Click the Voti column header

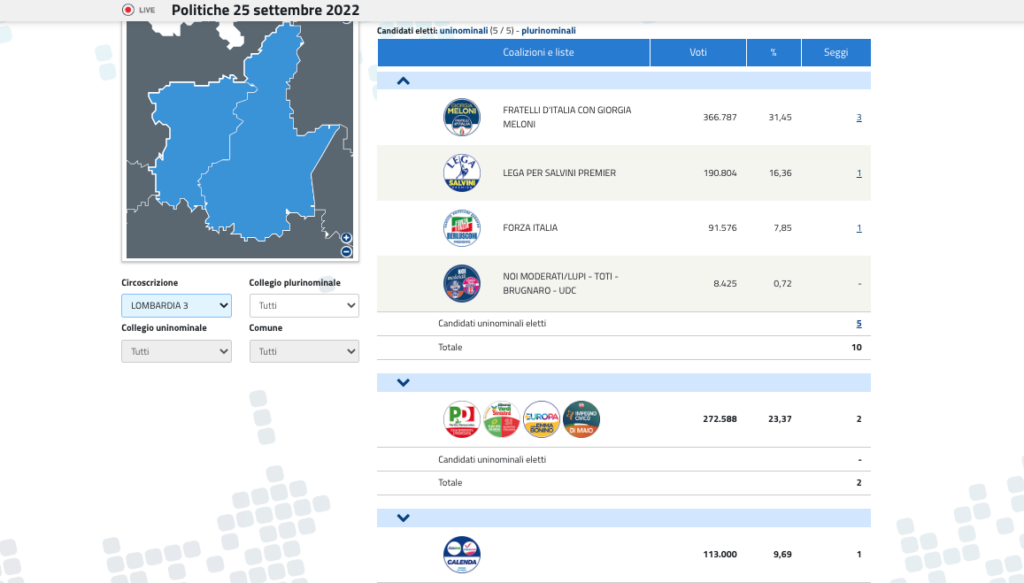point(698,52)
